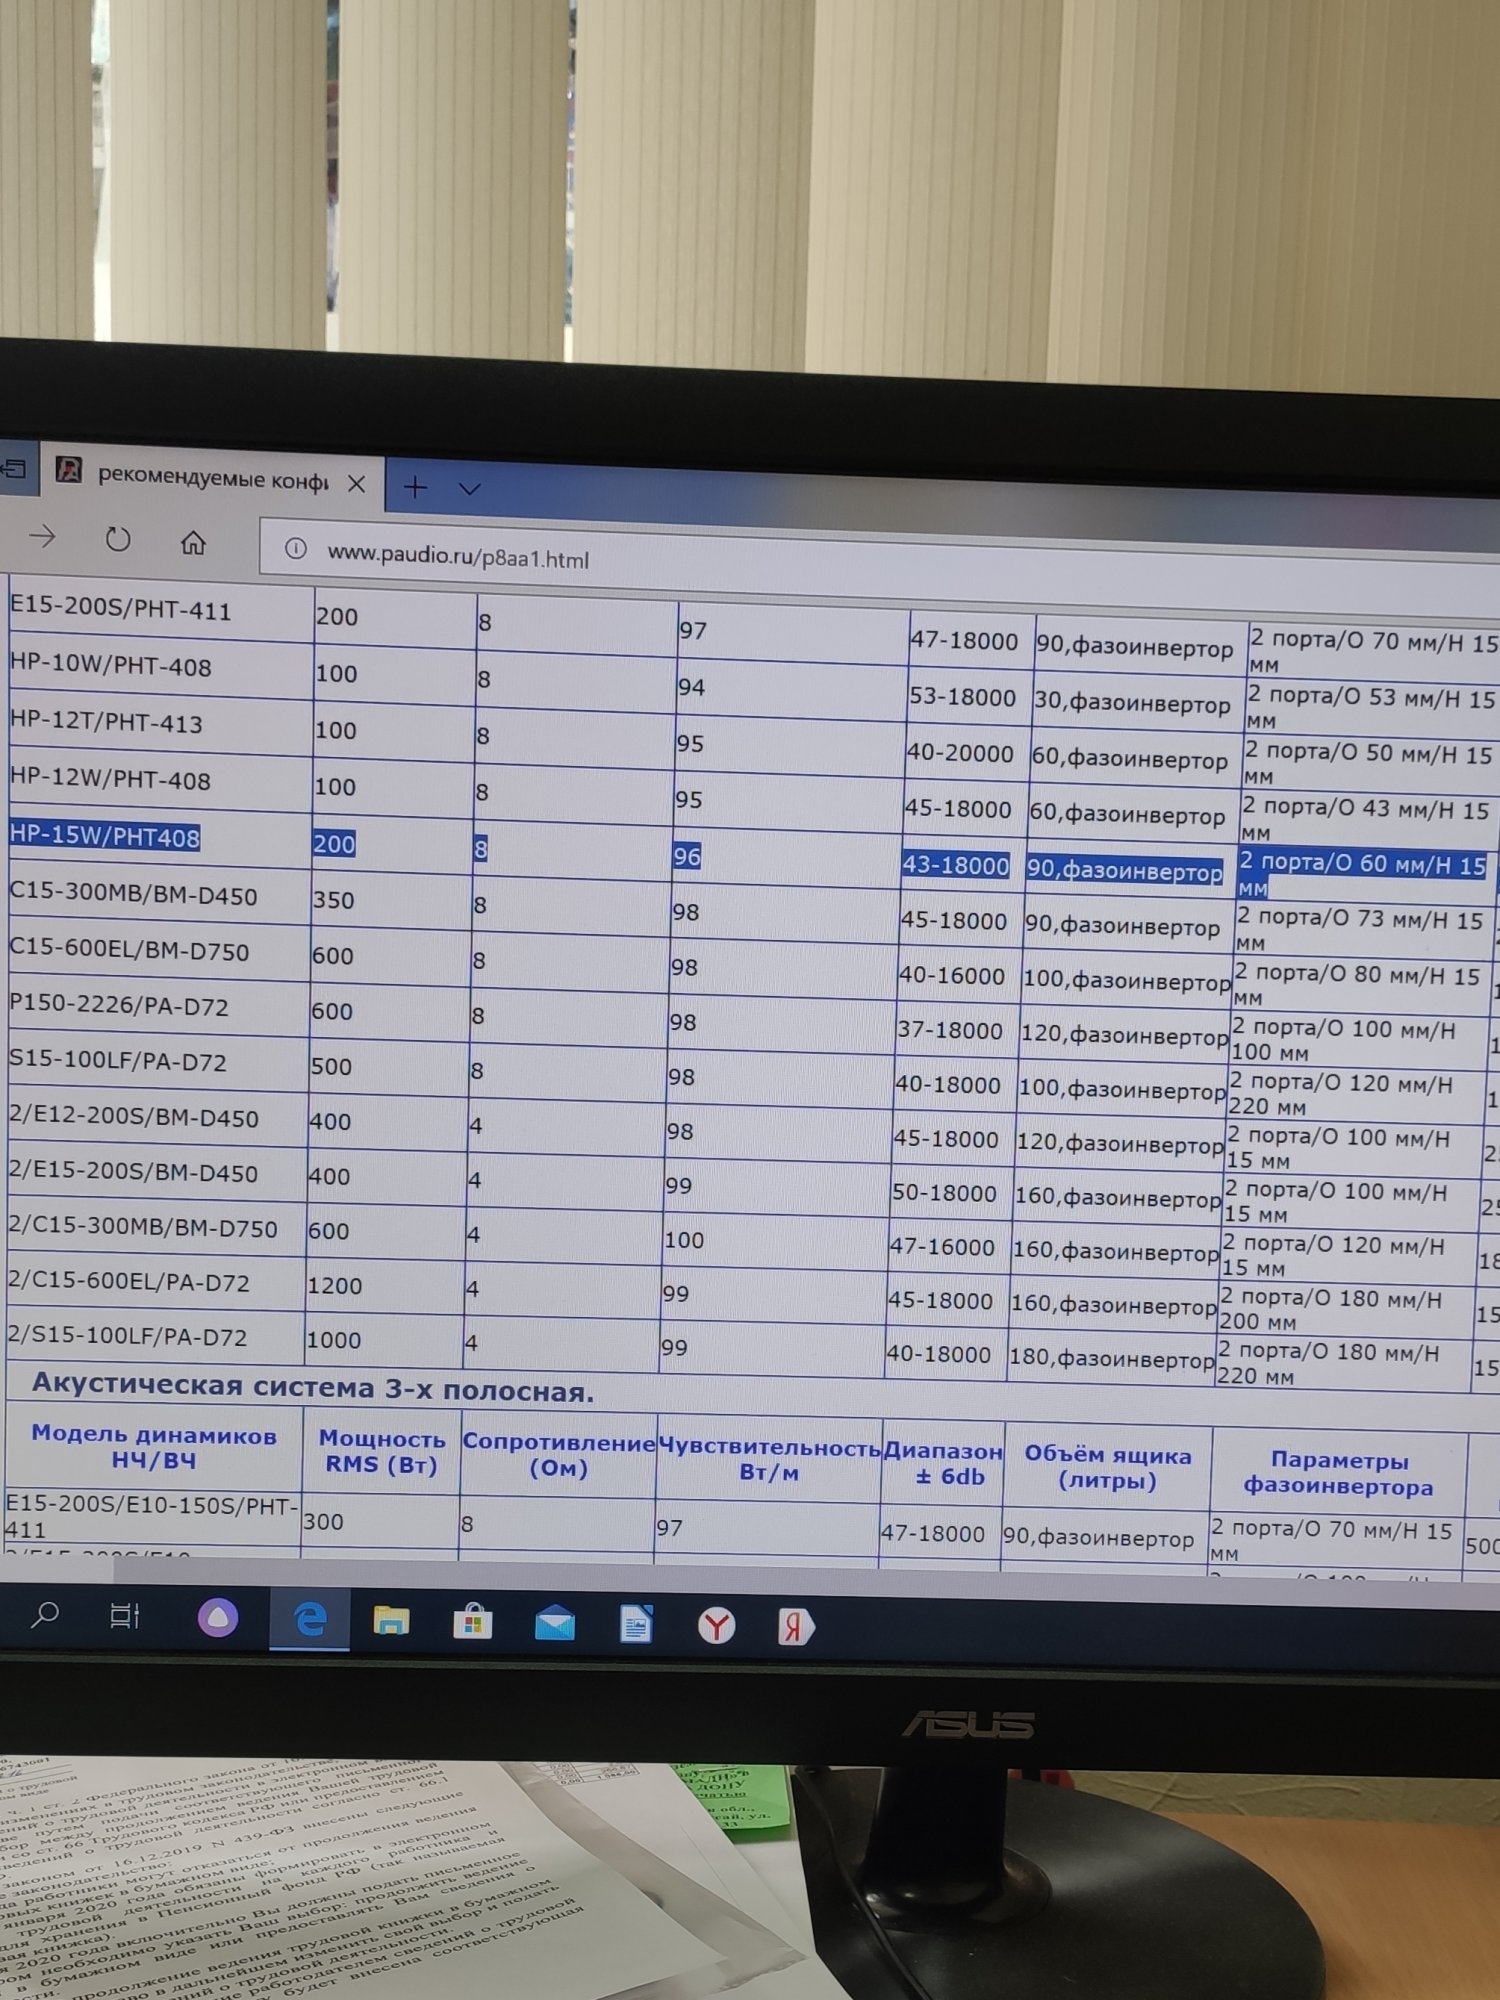Screen dimensions: 1500x2000
Task: Select the E15-200S/PHT-411 model cell
Action: click(160, 610)
